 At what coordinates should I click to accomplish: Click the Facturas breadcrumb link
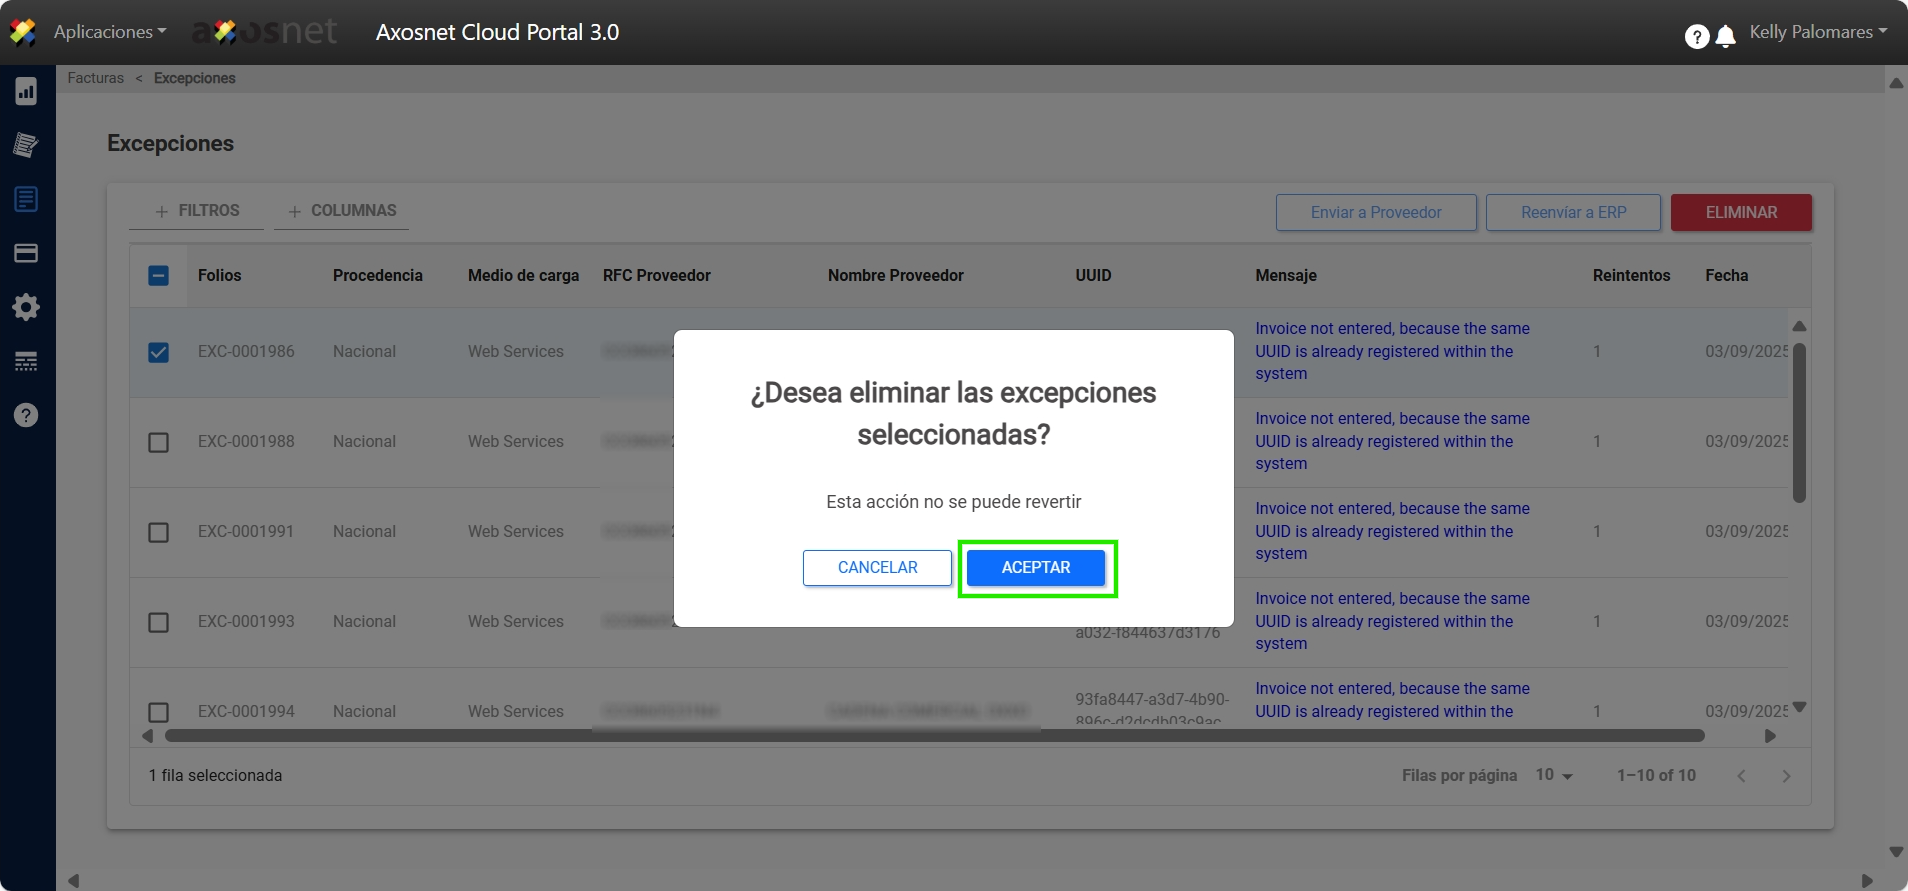pyautogui.click(x=96, y=78)
